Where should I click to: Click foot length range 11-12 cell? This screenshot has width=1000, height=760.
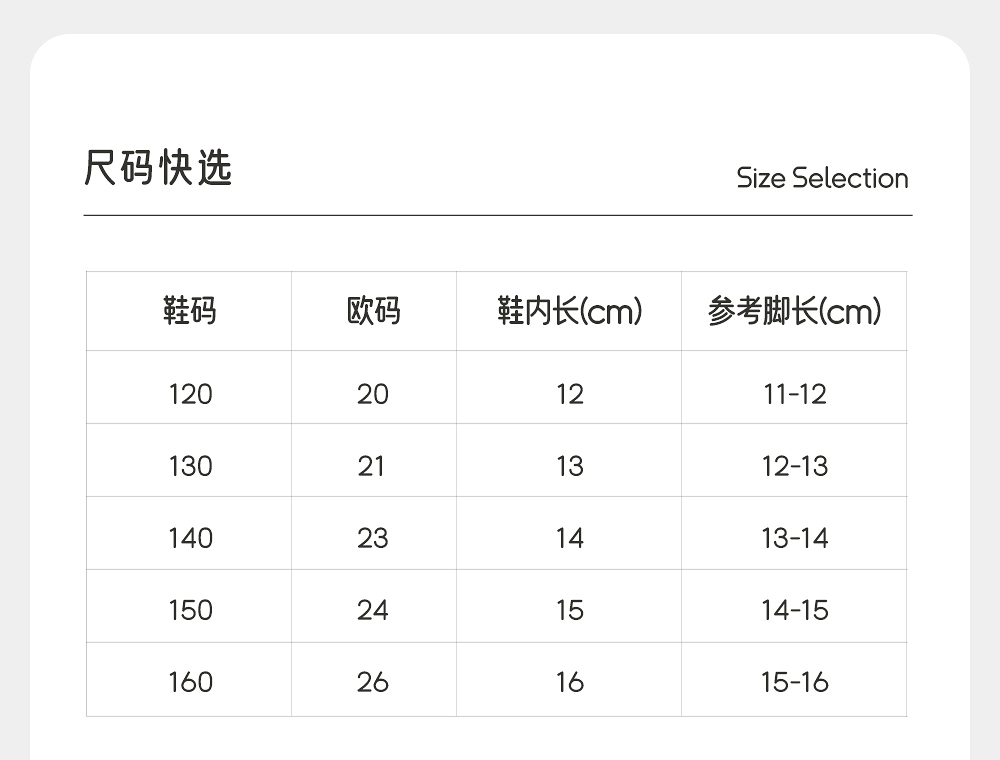point(795,394)
